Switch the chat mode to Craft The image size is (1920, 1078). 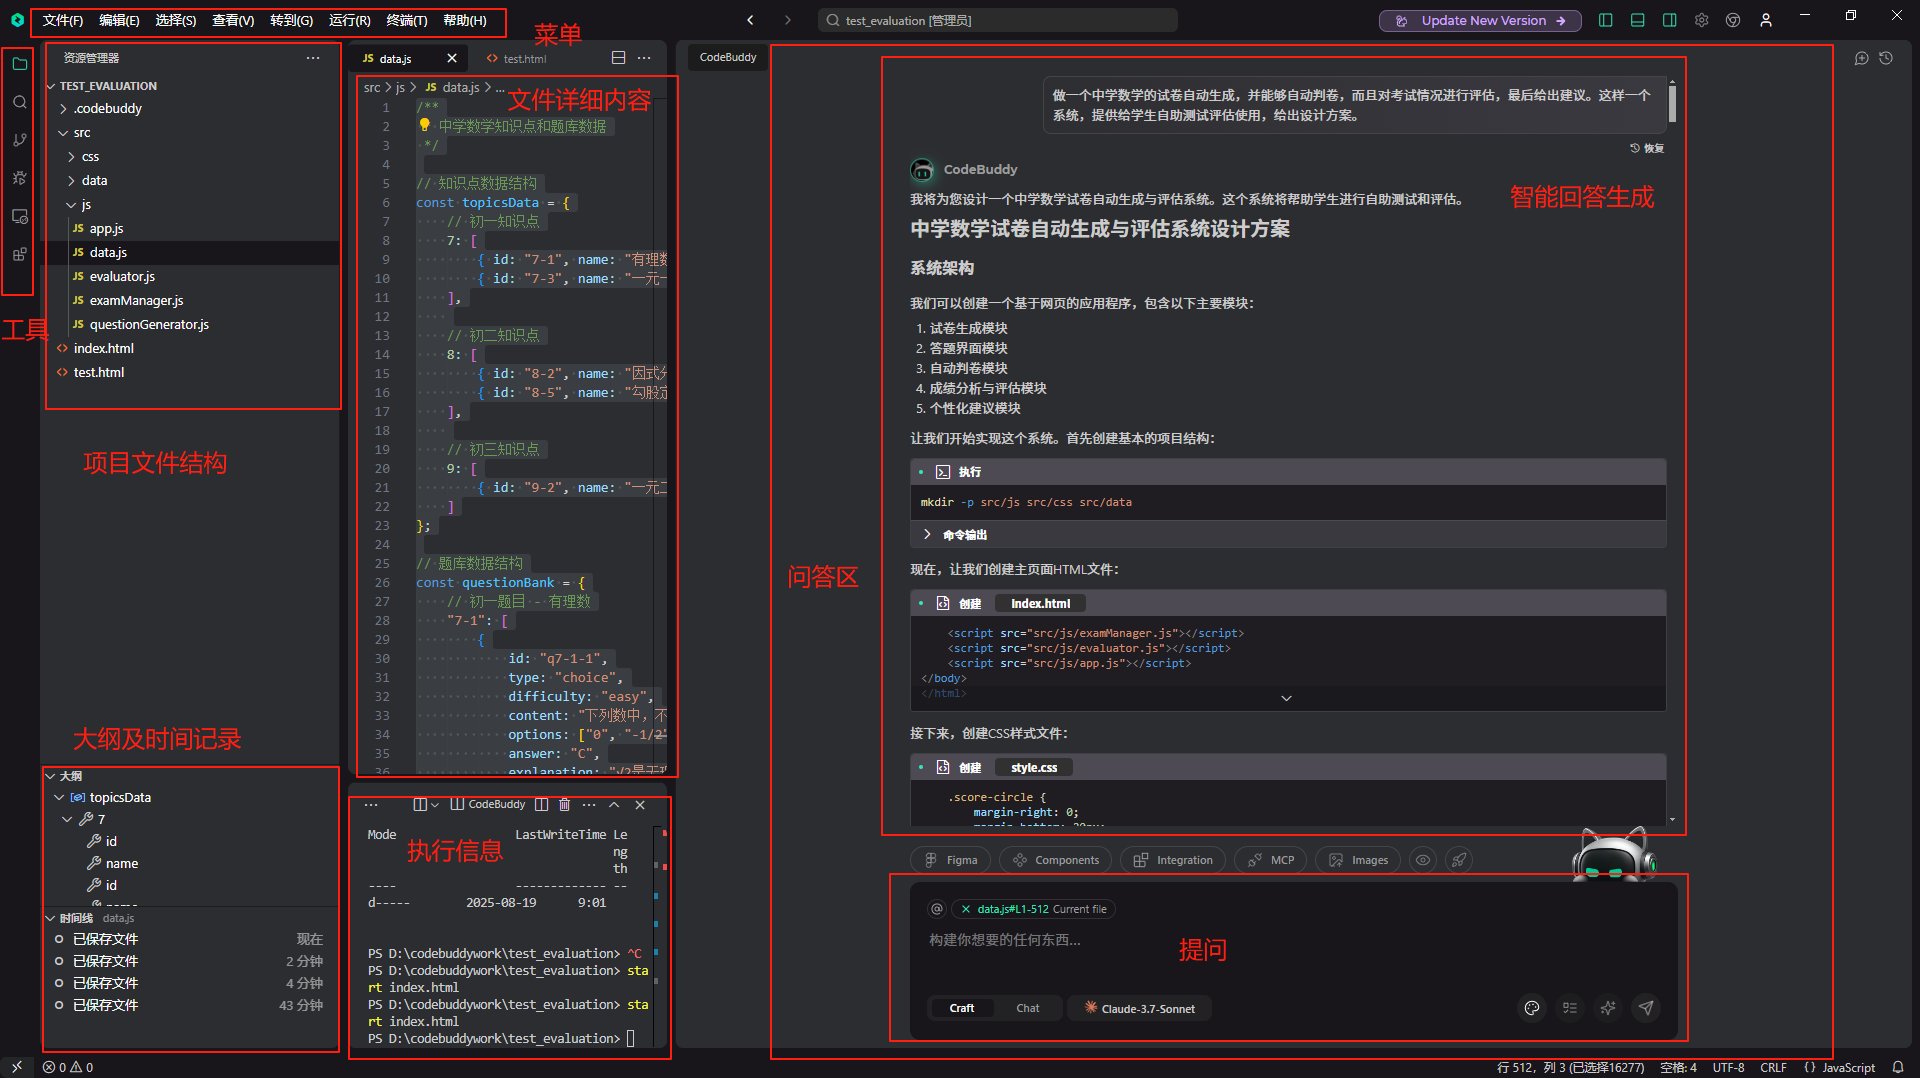click(962, 1008)
